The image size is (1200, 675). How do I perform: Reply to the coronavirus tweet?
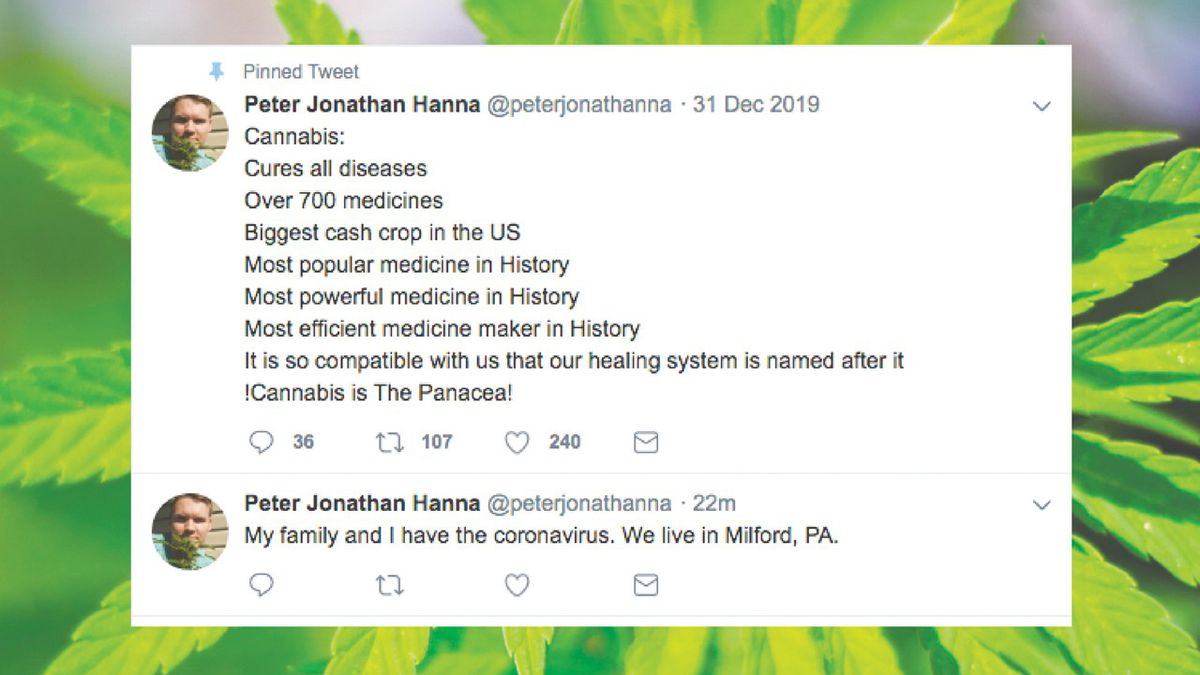(261, 585)
